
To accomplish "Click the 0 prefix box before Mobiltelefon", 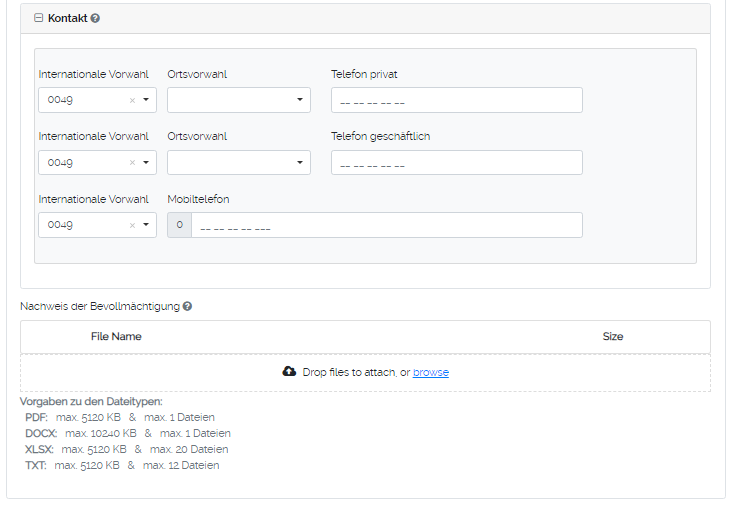I will (x=179, y=226).
